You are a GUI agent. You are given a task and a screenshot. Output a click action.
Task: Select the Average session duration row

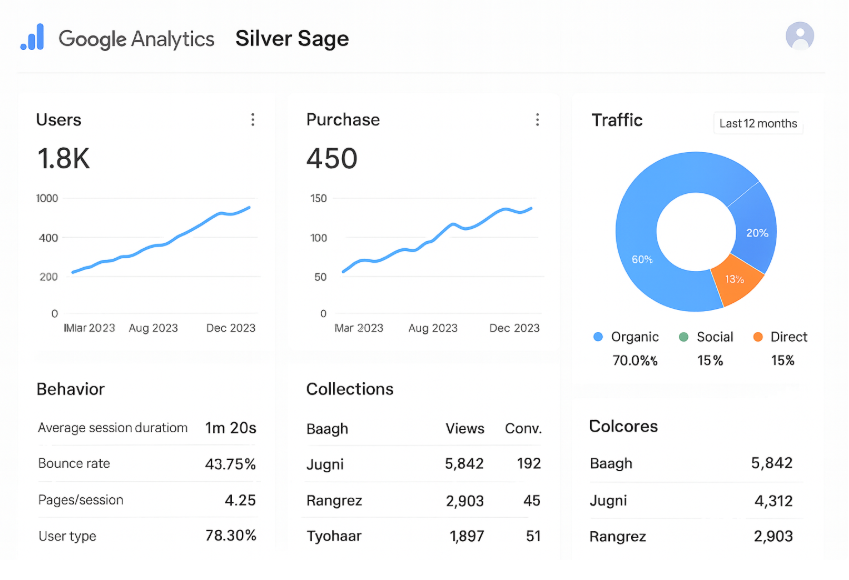(x=146, y=428)
